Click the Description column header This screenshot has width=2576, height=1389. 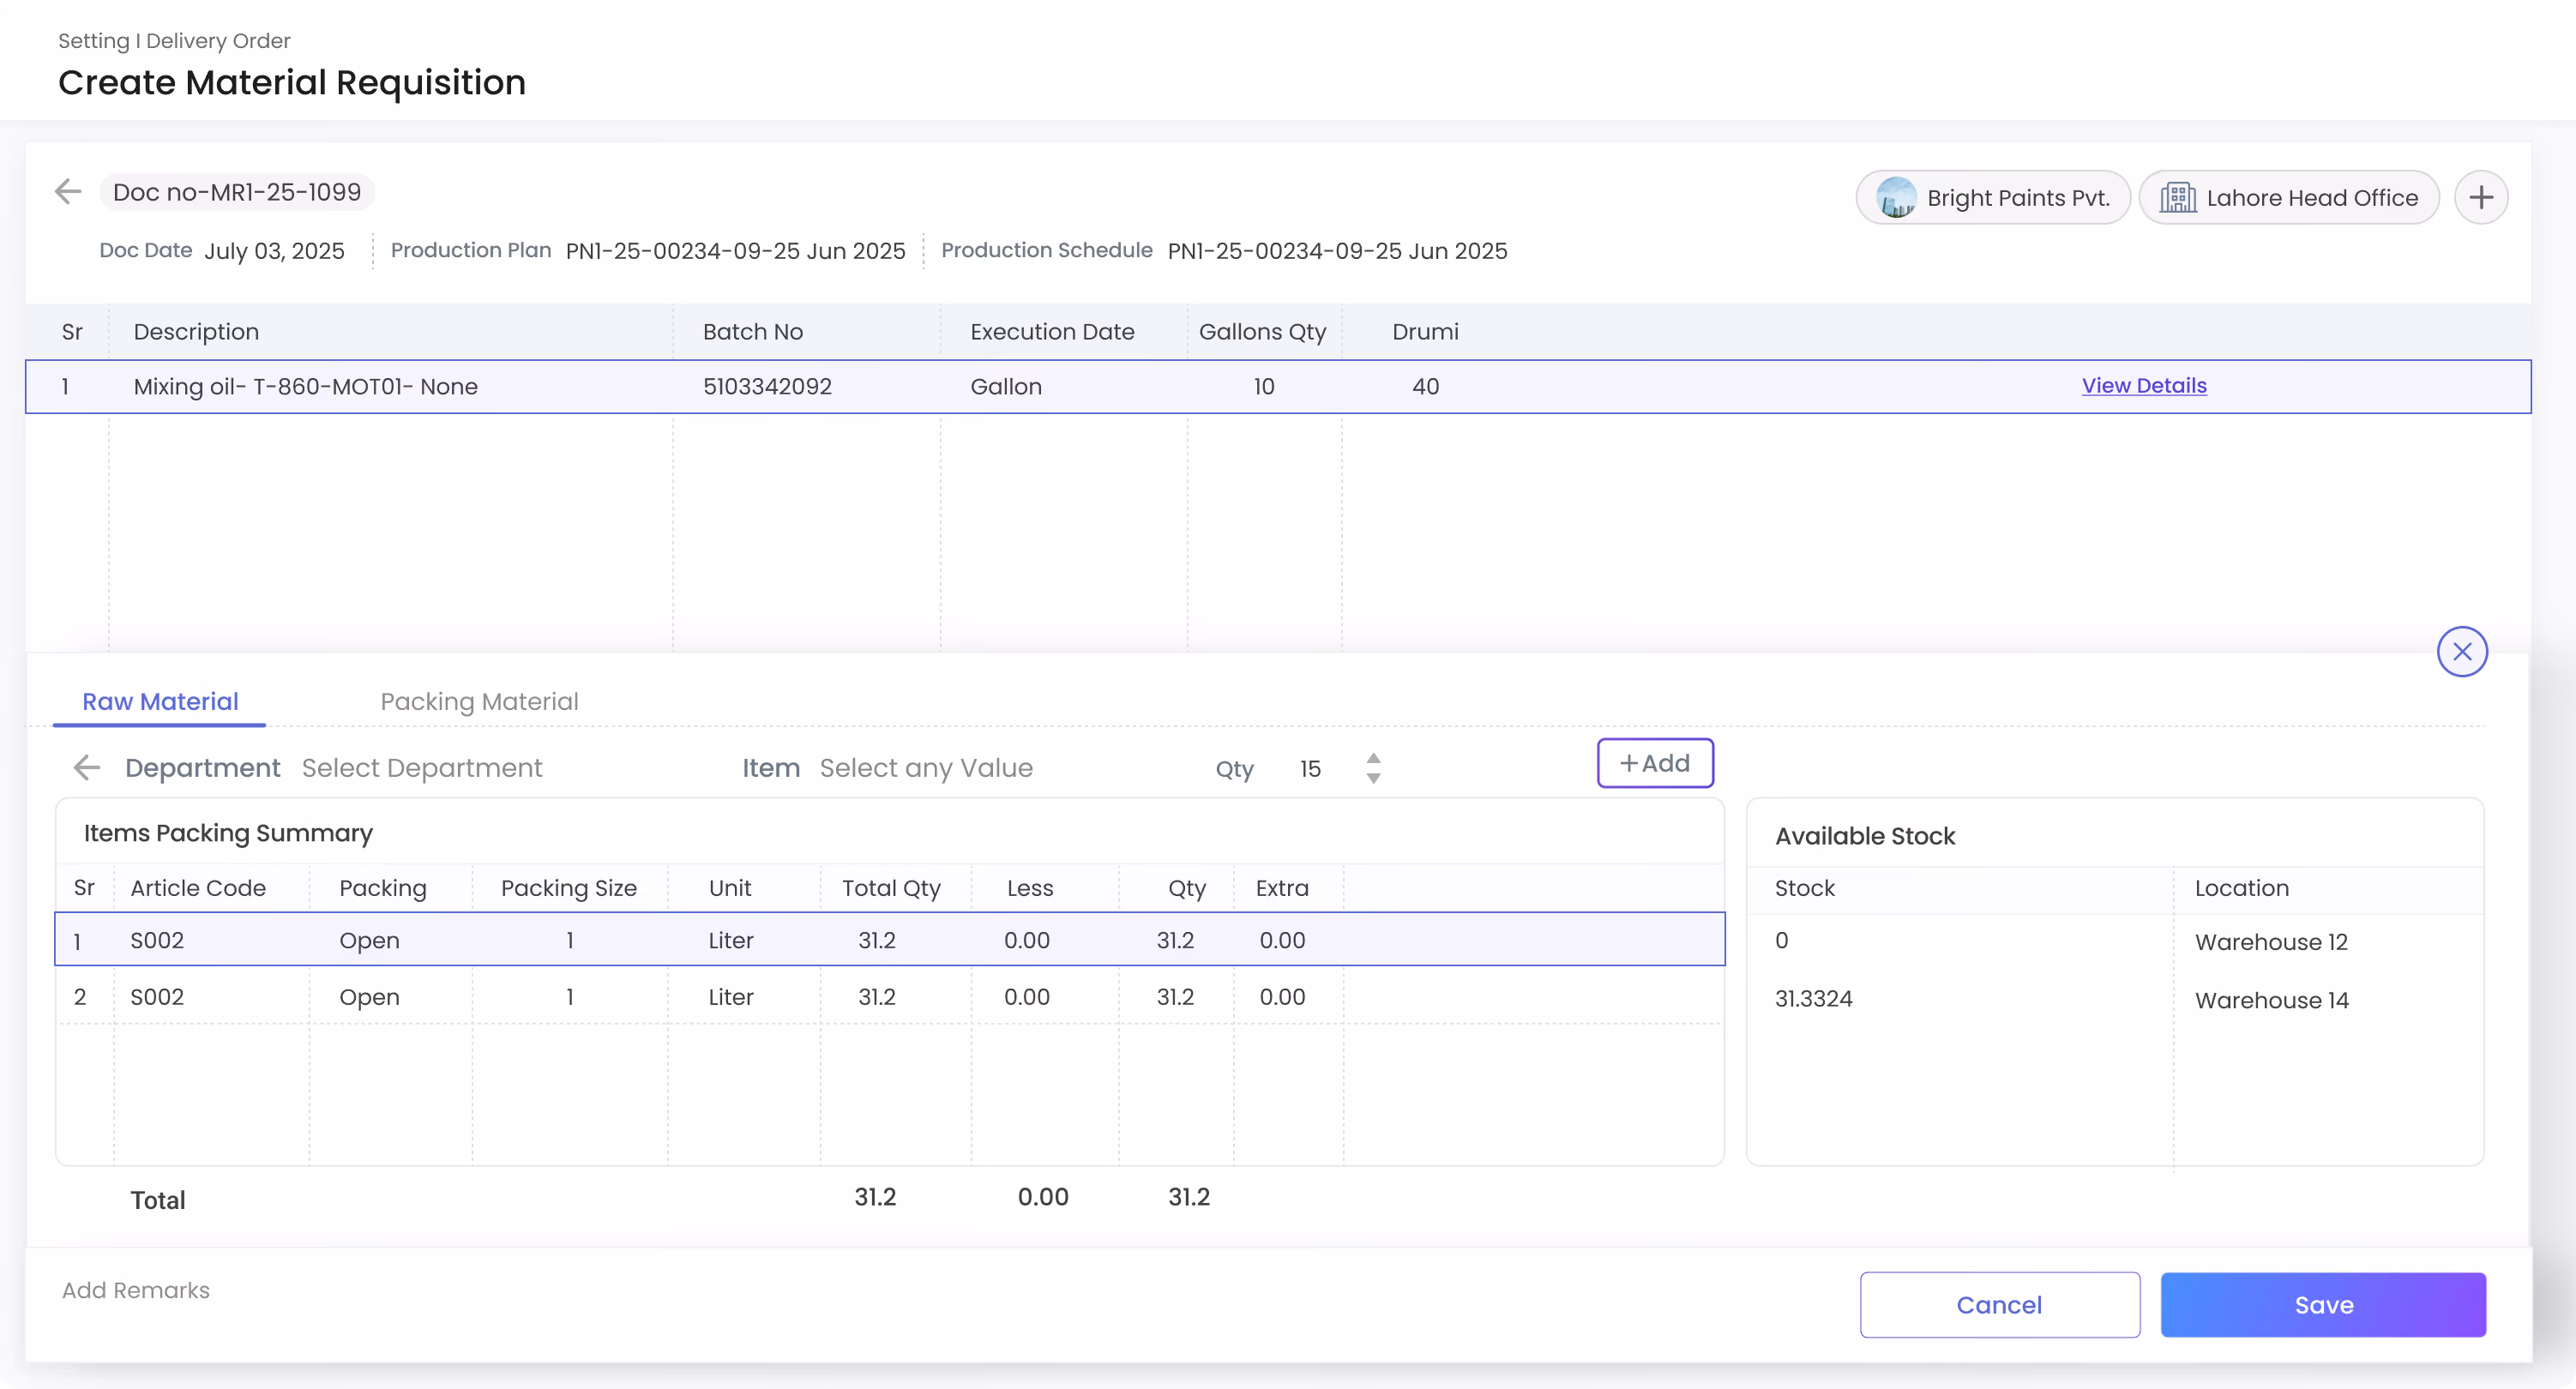(196, 331)
